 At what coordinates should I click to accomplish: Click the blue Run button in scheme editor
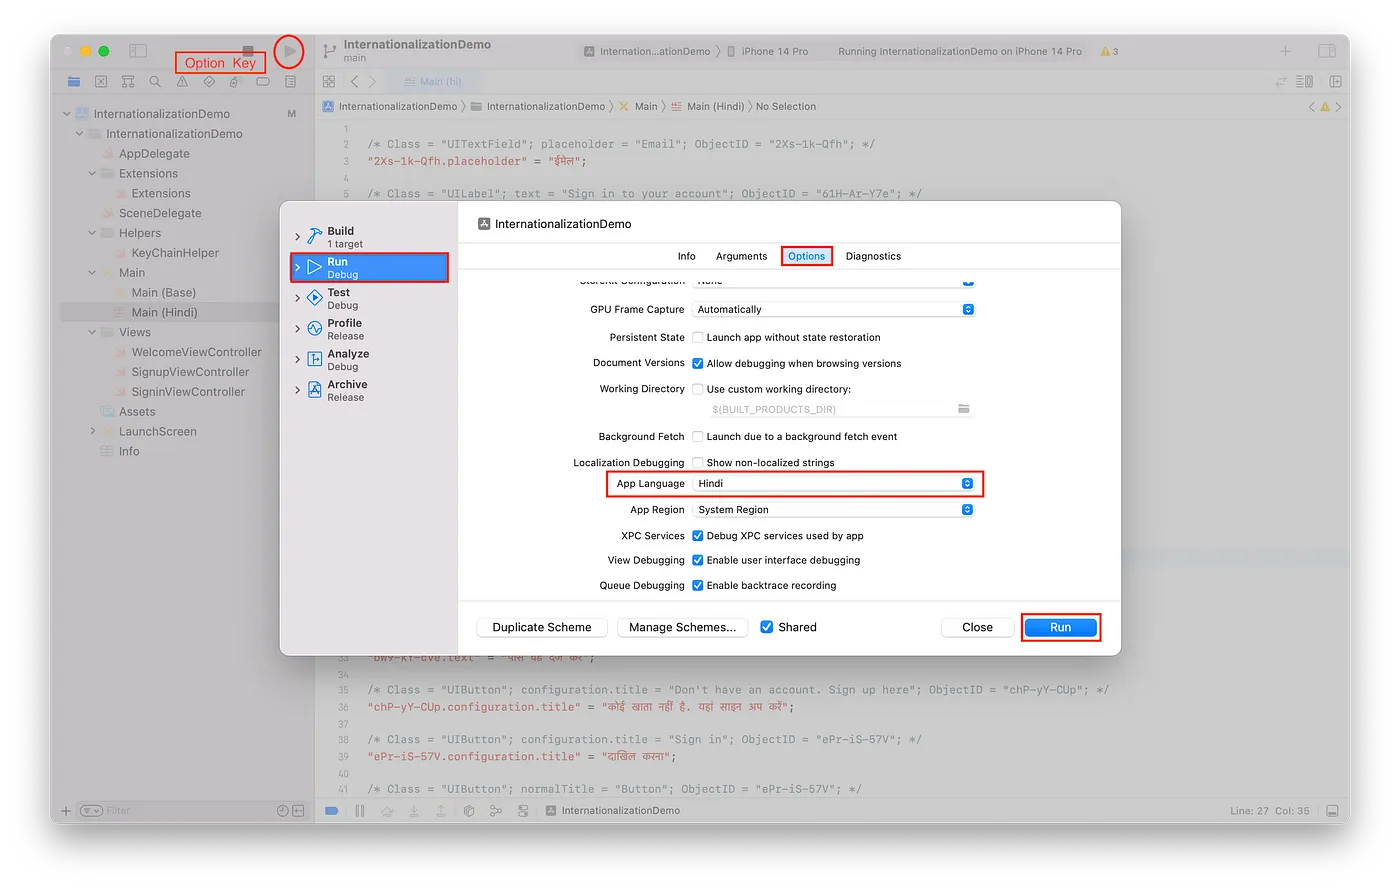tap(1060, 627)
